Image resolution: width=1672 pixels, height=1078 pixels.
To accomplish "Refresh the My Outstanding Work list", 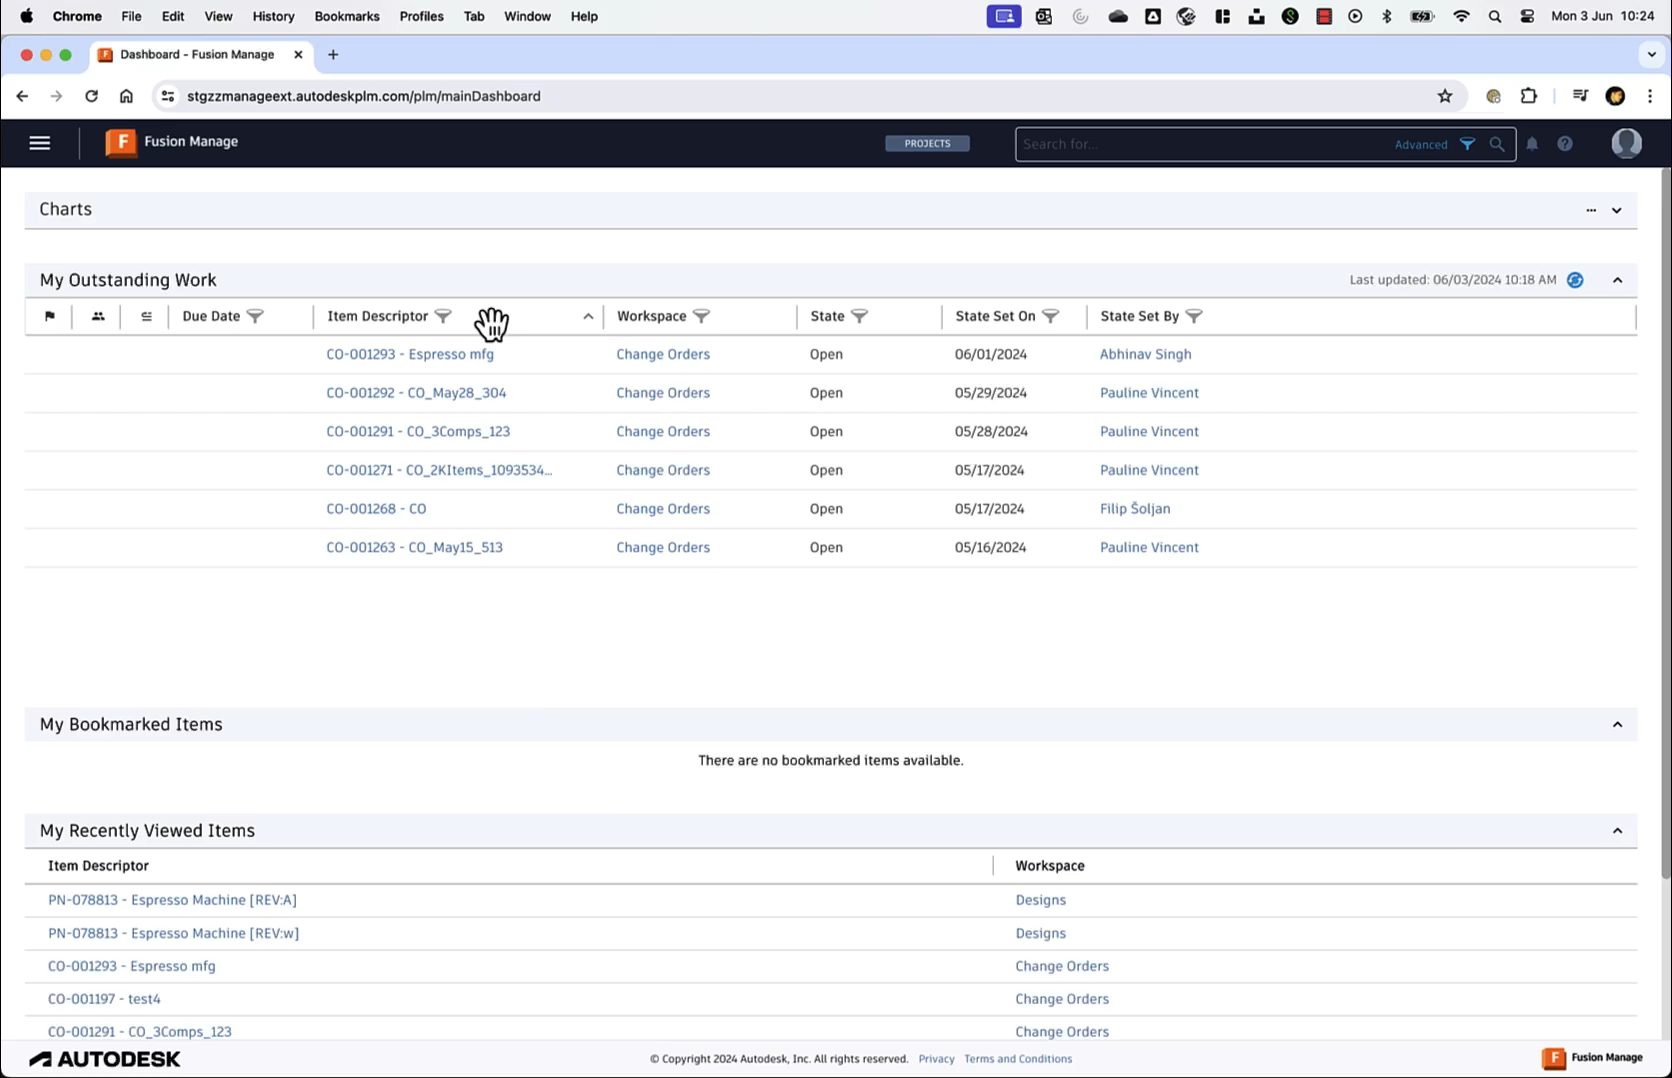I will (1575, 280).
